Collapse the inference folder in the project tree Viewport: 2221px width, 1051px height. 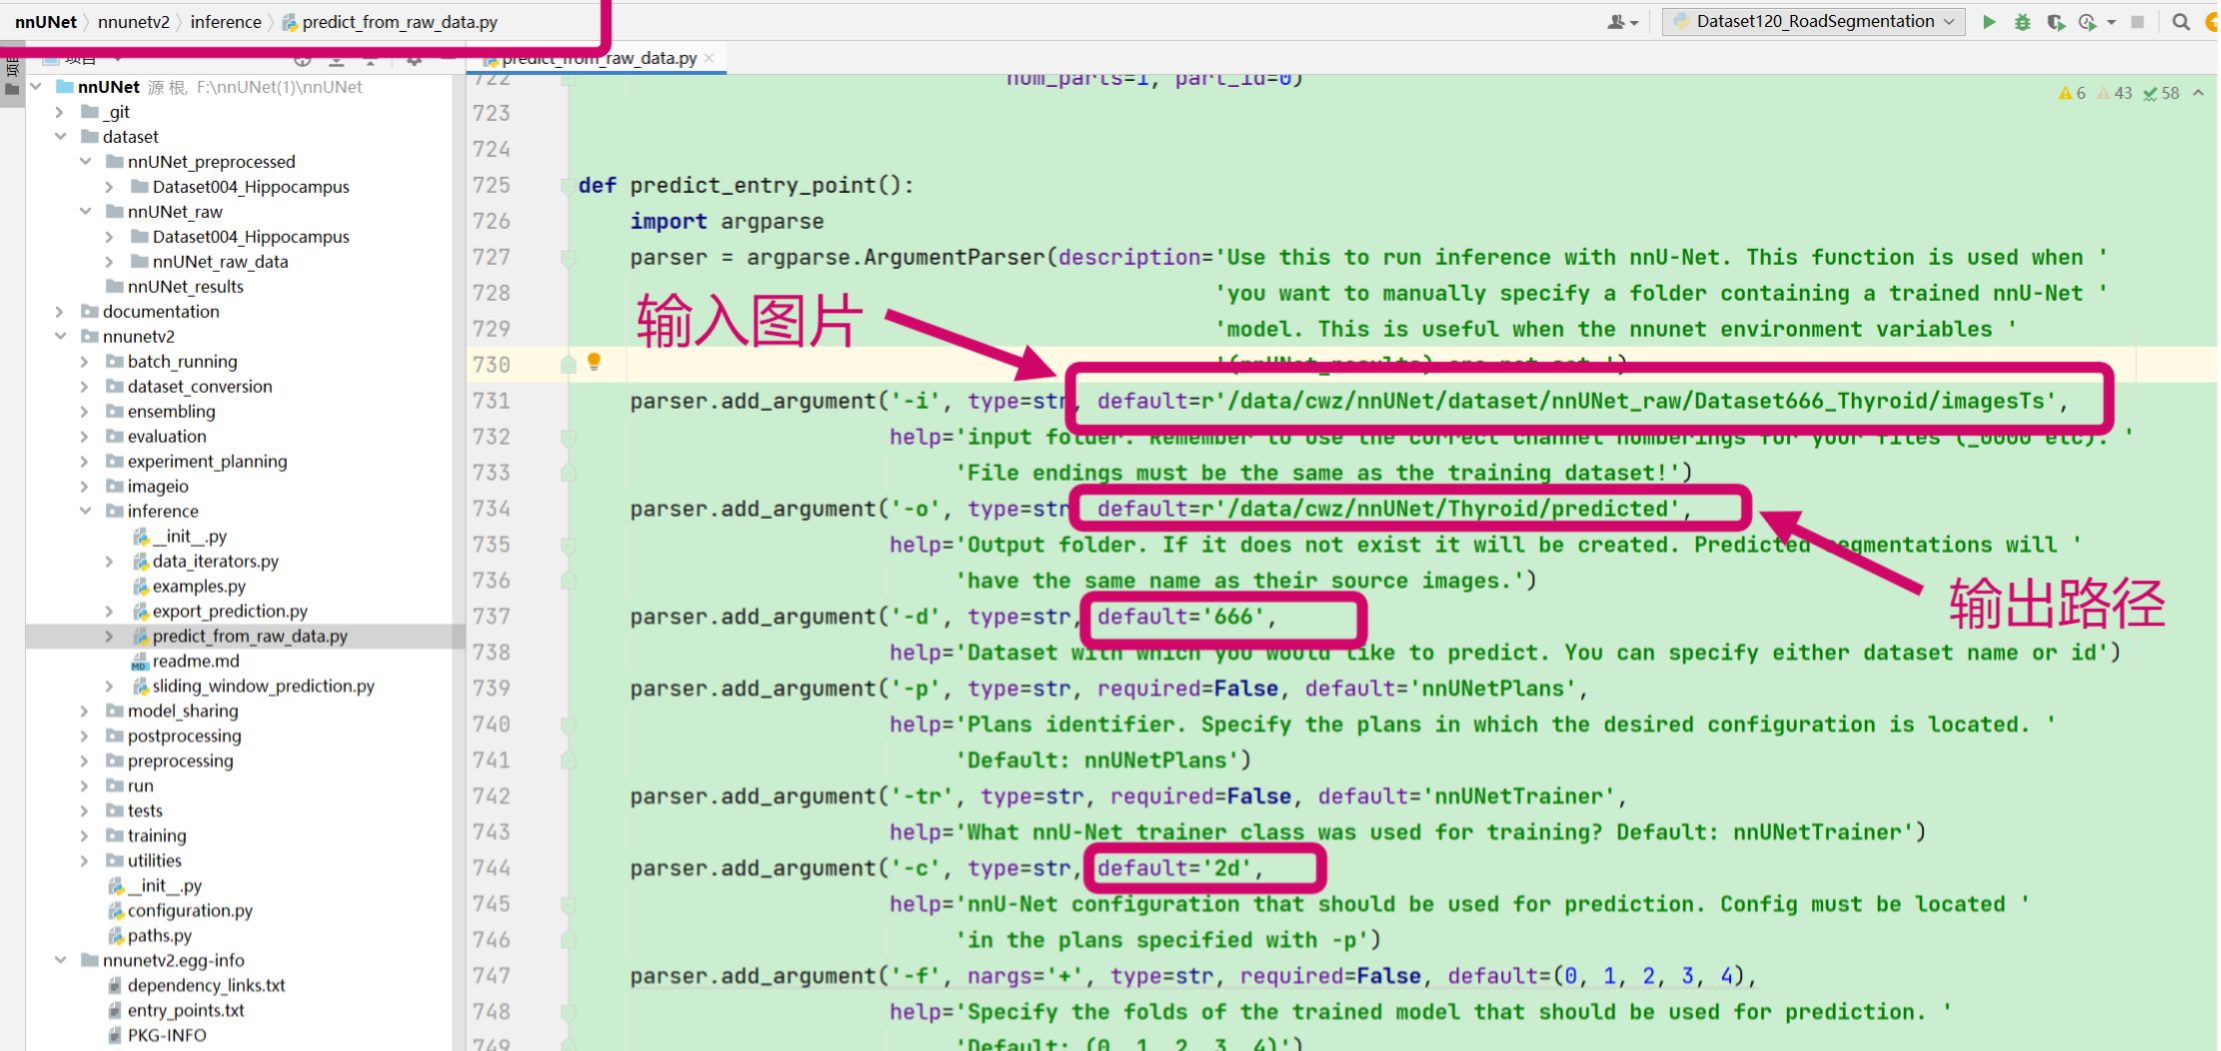(84, 511)
